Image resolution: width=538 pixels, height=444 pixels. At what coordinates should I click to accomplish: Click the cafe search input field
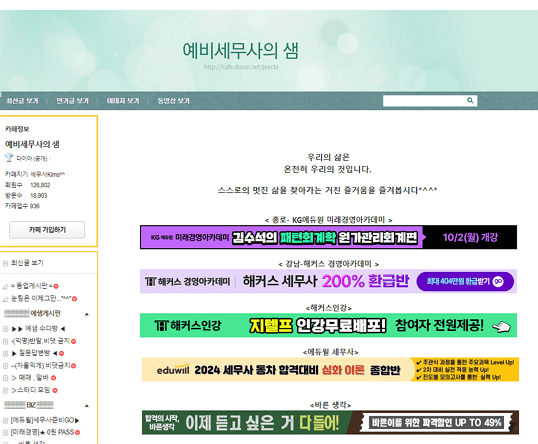tap(424, 101)
